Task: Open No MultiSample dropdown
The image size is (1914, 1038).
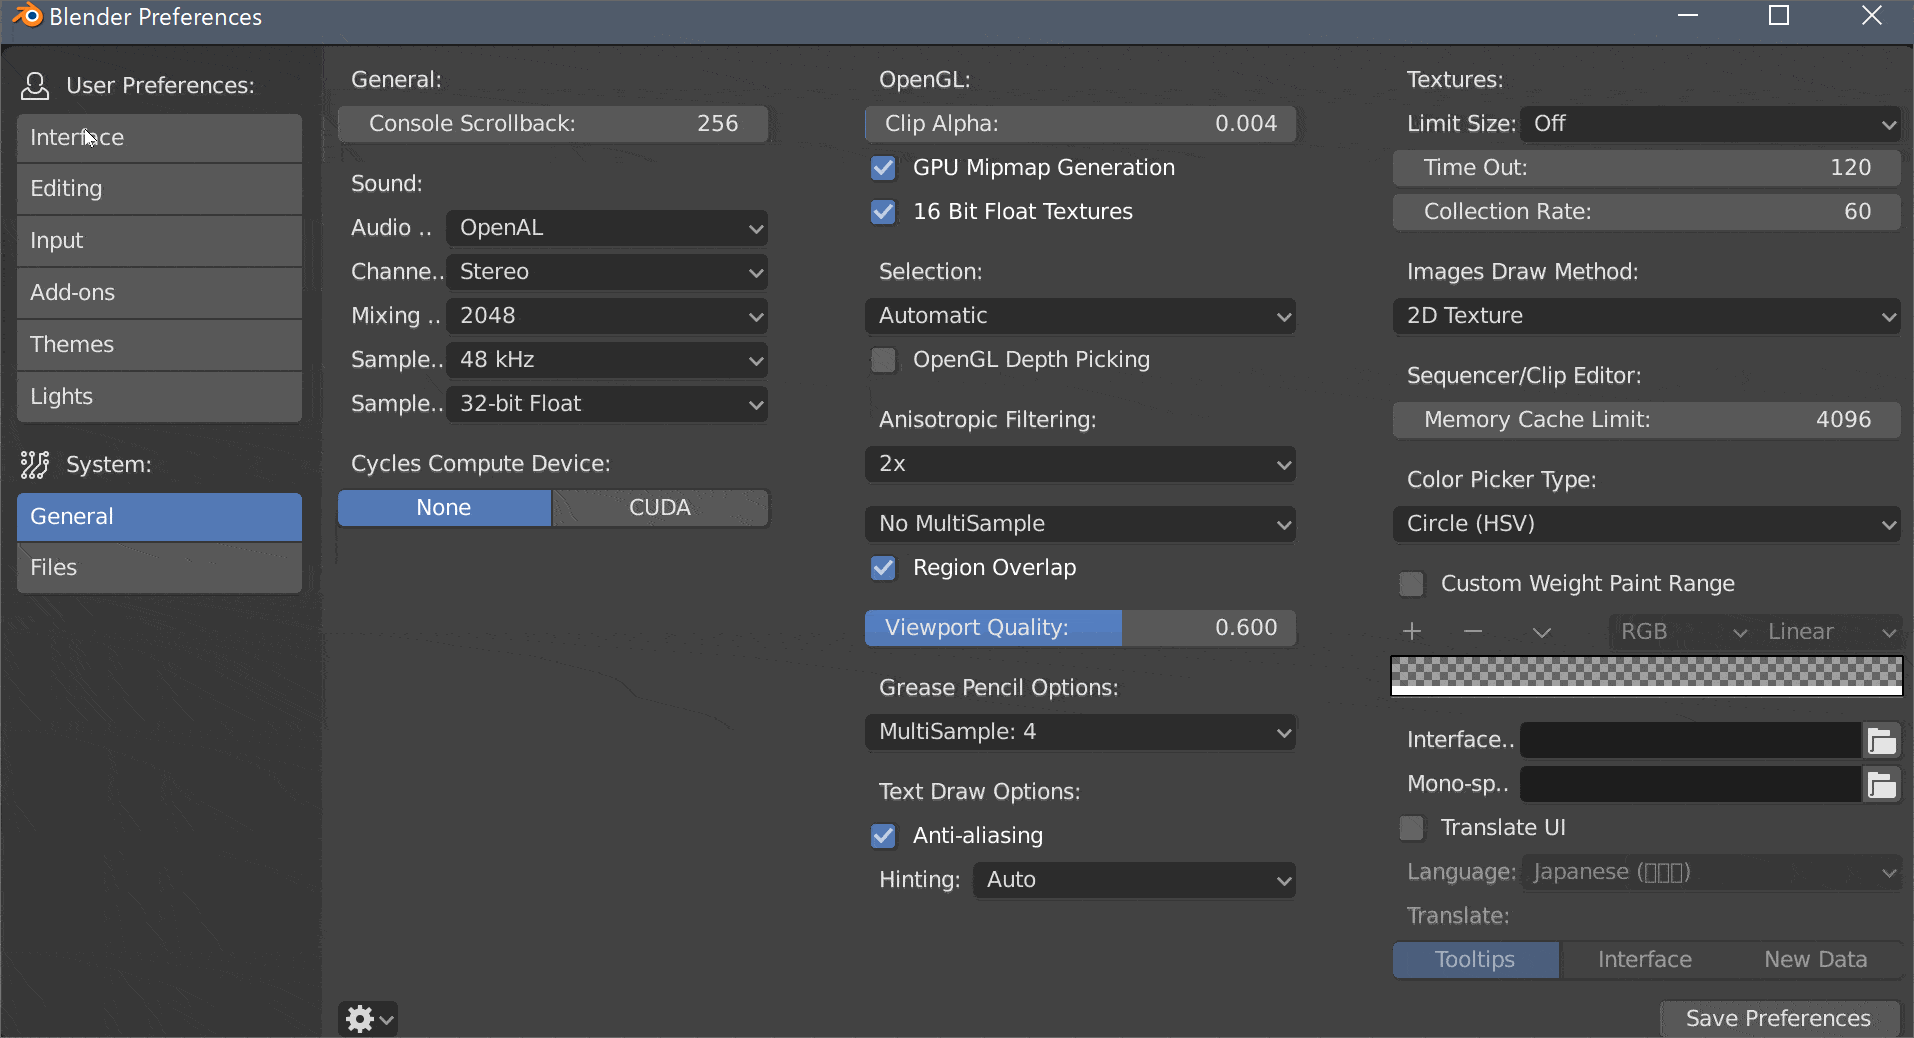Action: pyautogui.click(x=1080, y=524)
